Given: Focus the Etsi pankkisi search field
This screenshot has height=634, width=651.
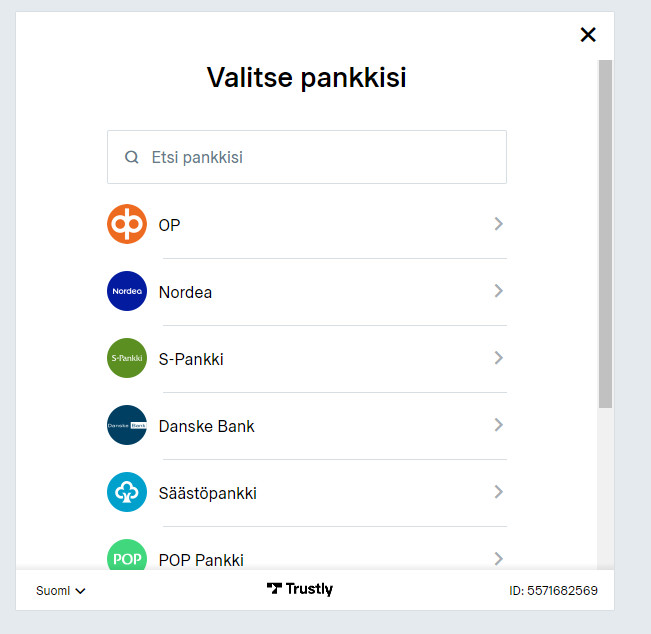Looking at the screenshot, I should coord(307,157).
